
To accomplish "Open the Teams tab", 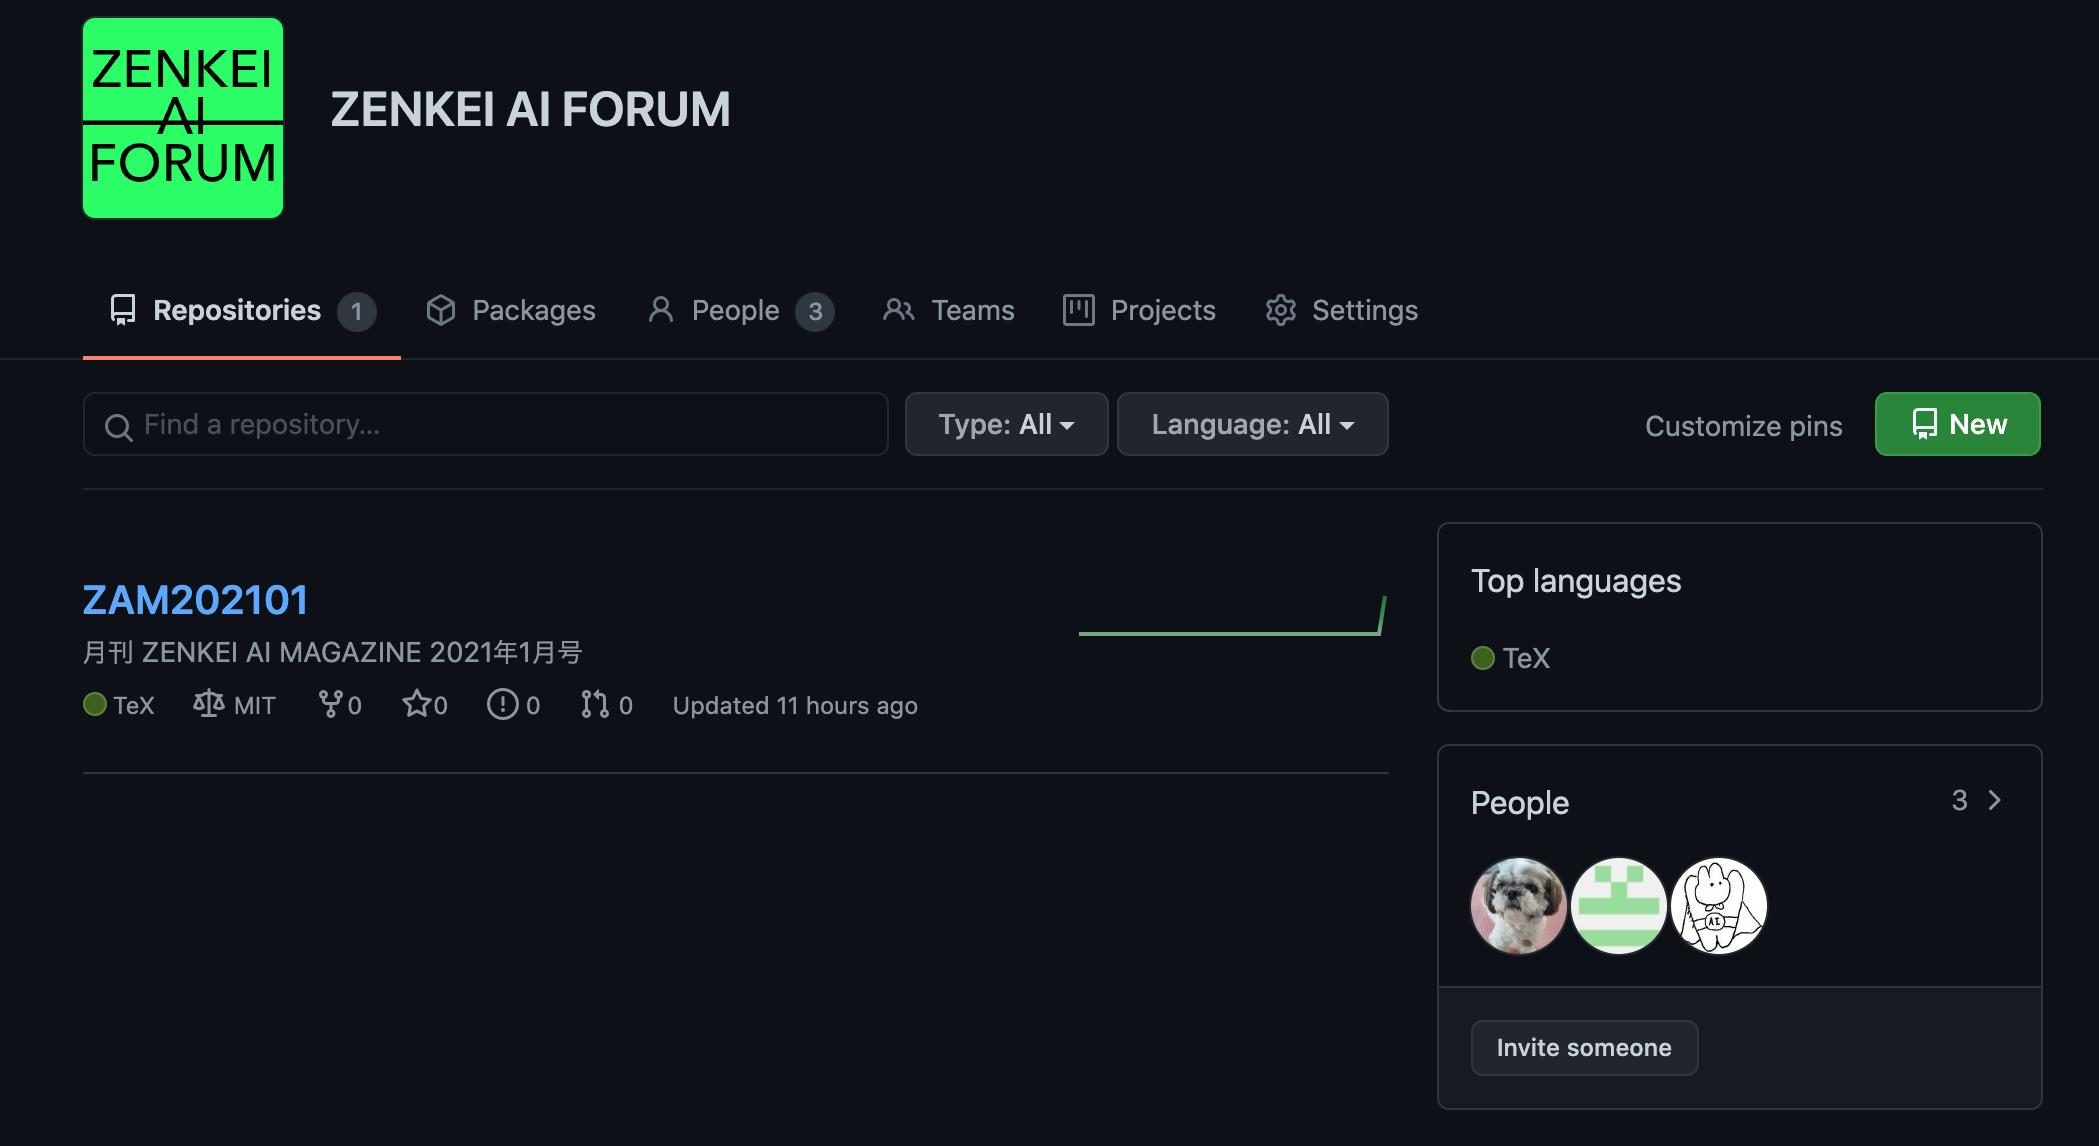I will point(949,310).
